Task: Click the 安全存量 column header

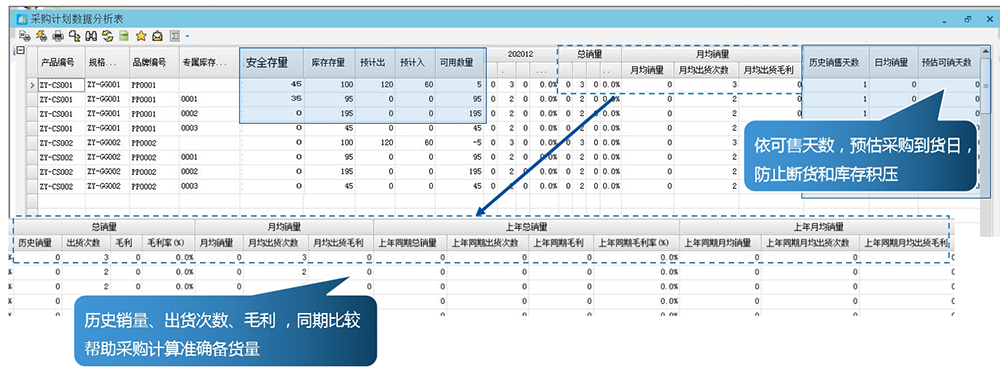Action: (272, 62)
